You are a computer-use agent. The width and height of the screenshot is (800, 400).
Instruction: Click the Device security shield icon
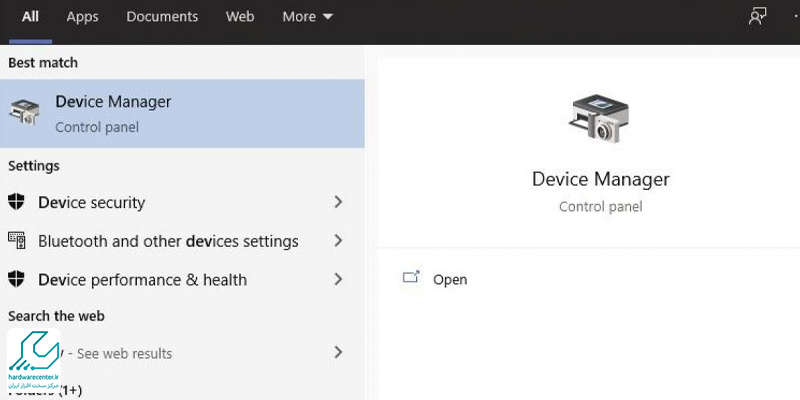(17, 202)
